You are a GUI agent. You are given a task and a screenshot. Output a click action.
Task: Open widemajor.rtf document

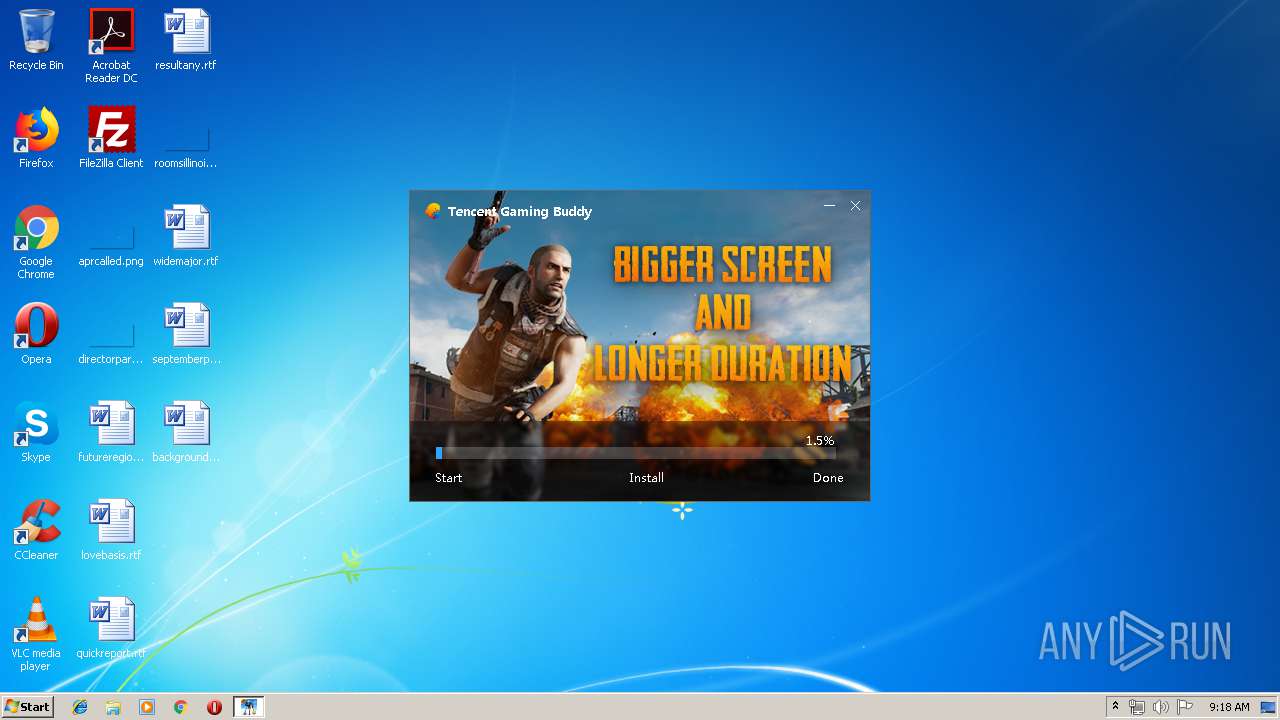pyautogui.click(x=186, y=236)
